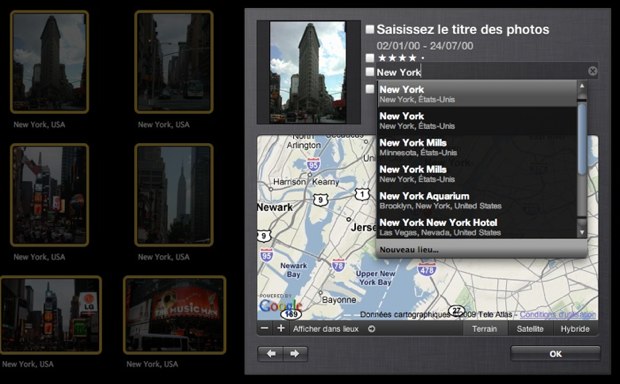Screen dimensions: 620x384
Task: Click Afficher dans lieux
Action: pyautogui.click(x=325, y=329)
